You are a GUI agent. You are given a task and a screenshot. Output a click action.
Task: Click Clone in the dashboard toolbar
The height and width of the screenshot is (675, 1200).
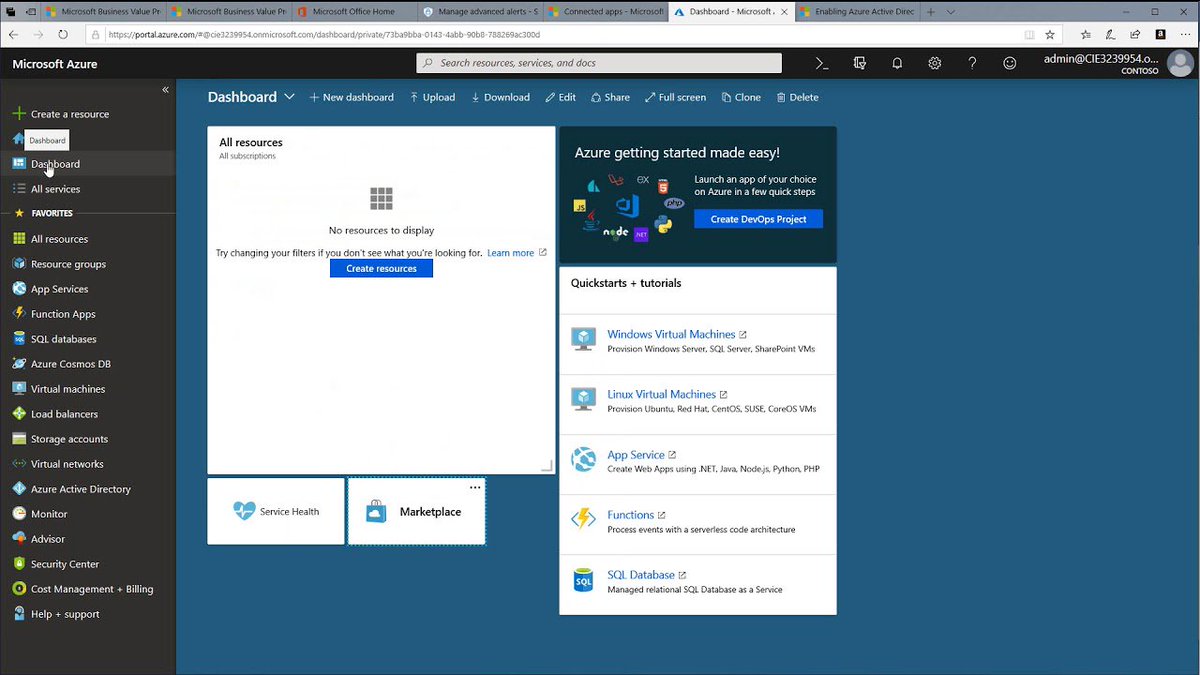tap(741, 97)
